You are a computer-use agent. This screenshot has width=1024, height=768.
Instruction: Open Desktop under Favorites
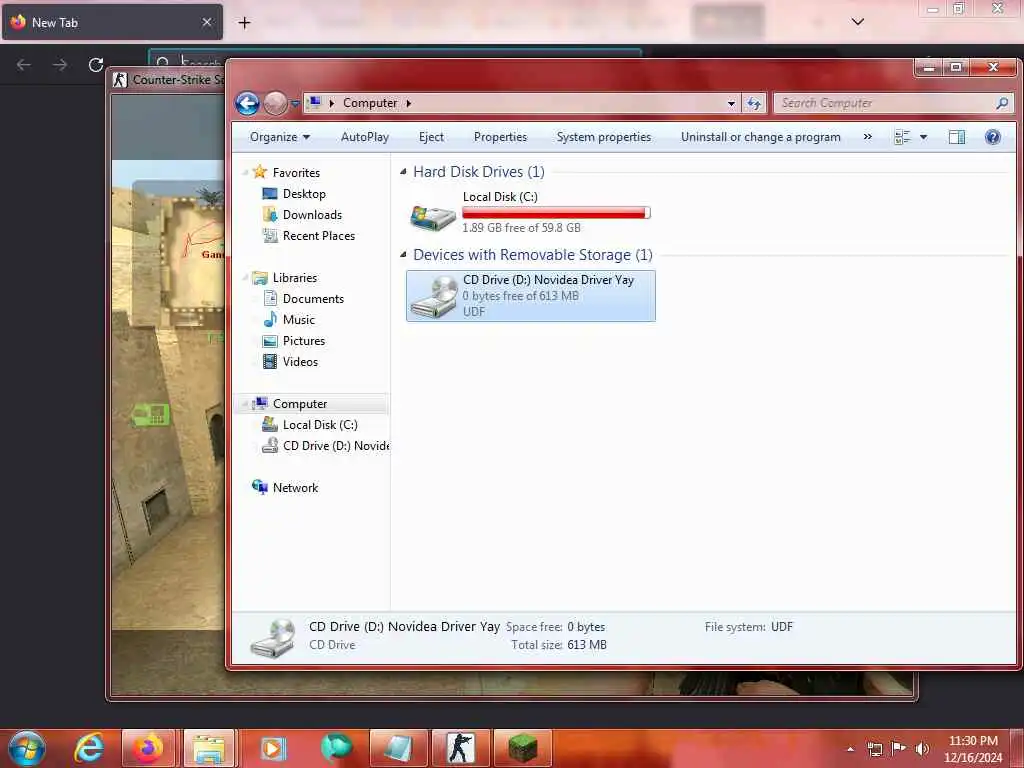[304, 194]
